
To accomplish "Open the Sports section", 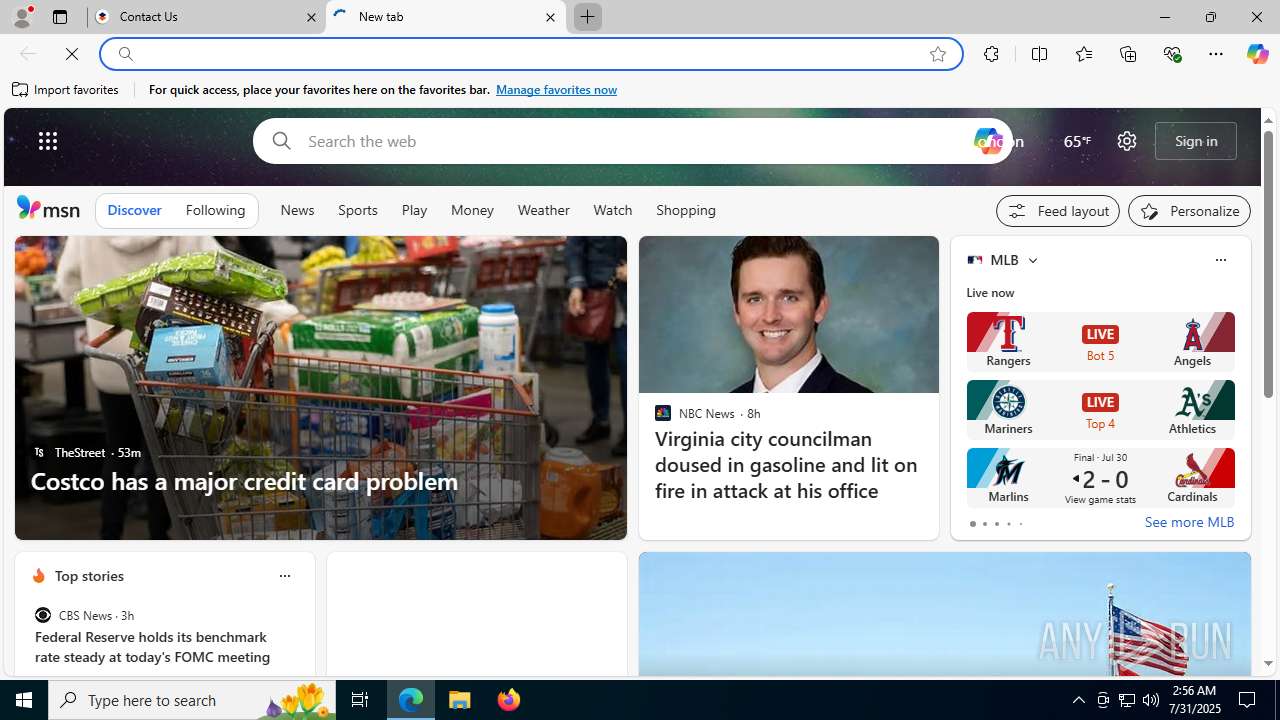I will pyautogui.click(x=357, y=210).
